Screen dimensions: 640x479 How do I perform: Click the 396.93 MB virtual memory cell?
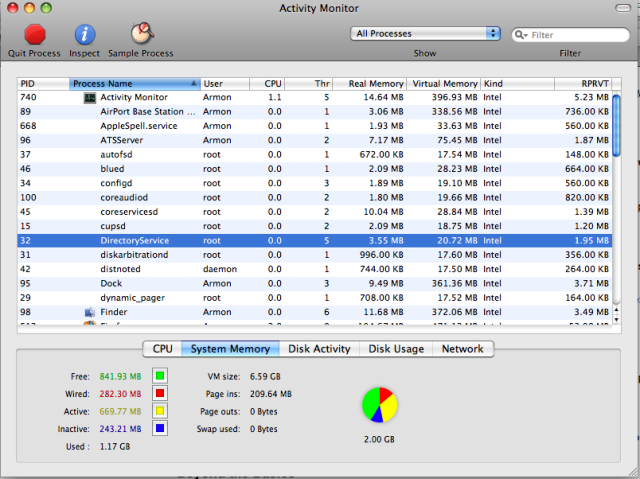click(x=454, y=98)
